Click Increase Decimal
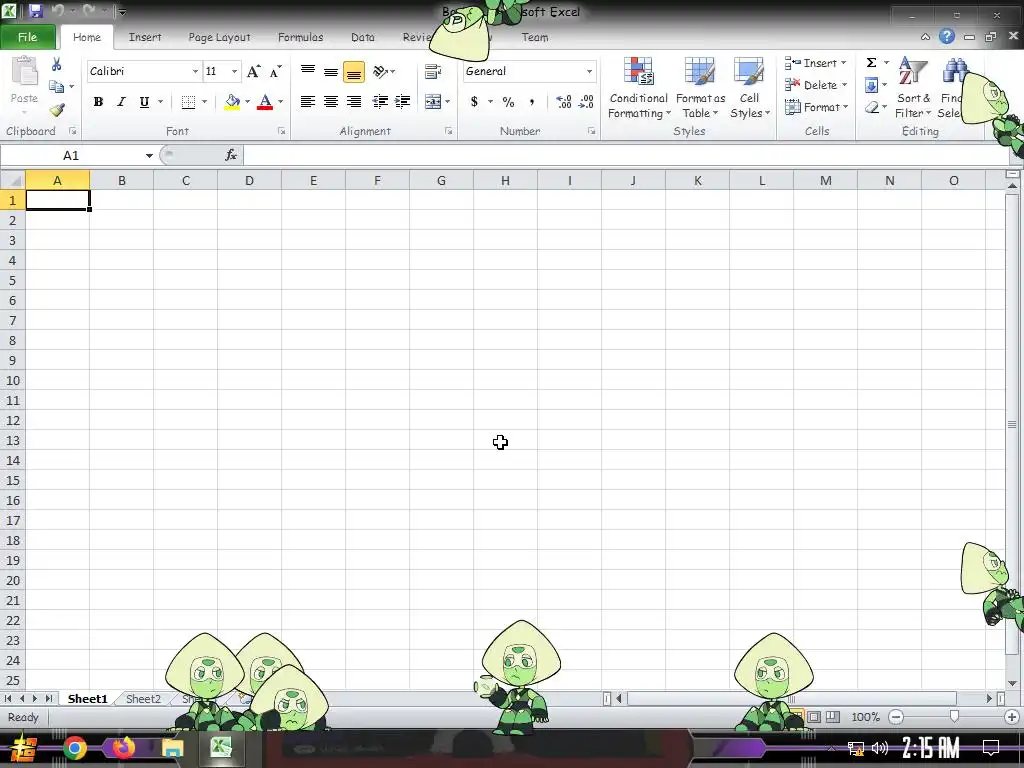Viewport: 1024px width, 768px height. (x=563, y=101)
